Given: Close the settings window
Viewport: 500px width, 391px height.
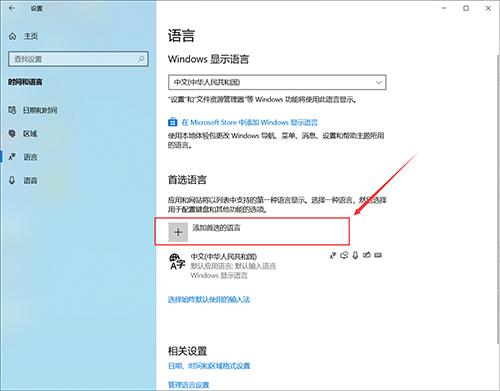Looking at the screenshot, I should point(488,8).
